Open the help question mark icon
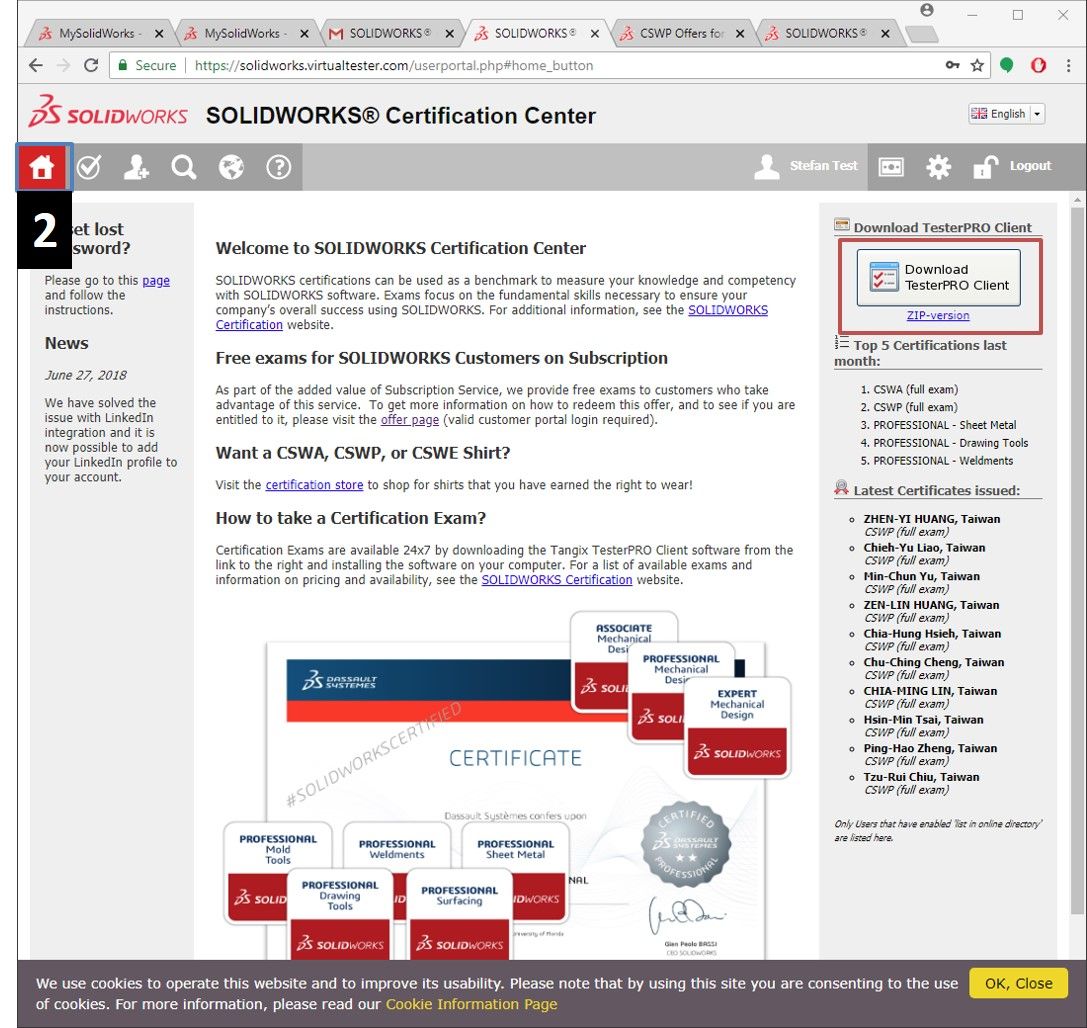The height and width of the screenshot is (1028, 1087). tap(277, 167)
